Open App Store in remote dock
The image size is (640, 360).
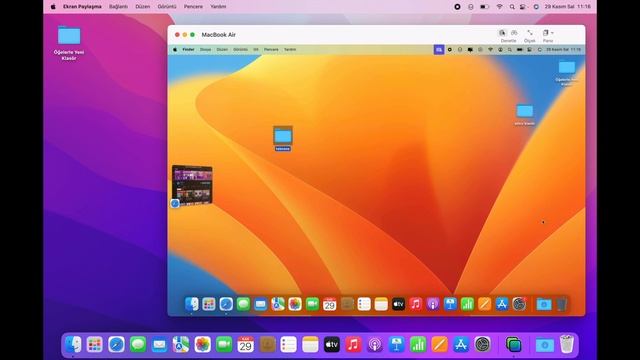502,304
